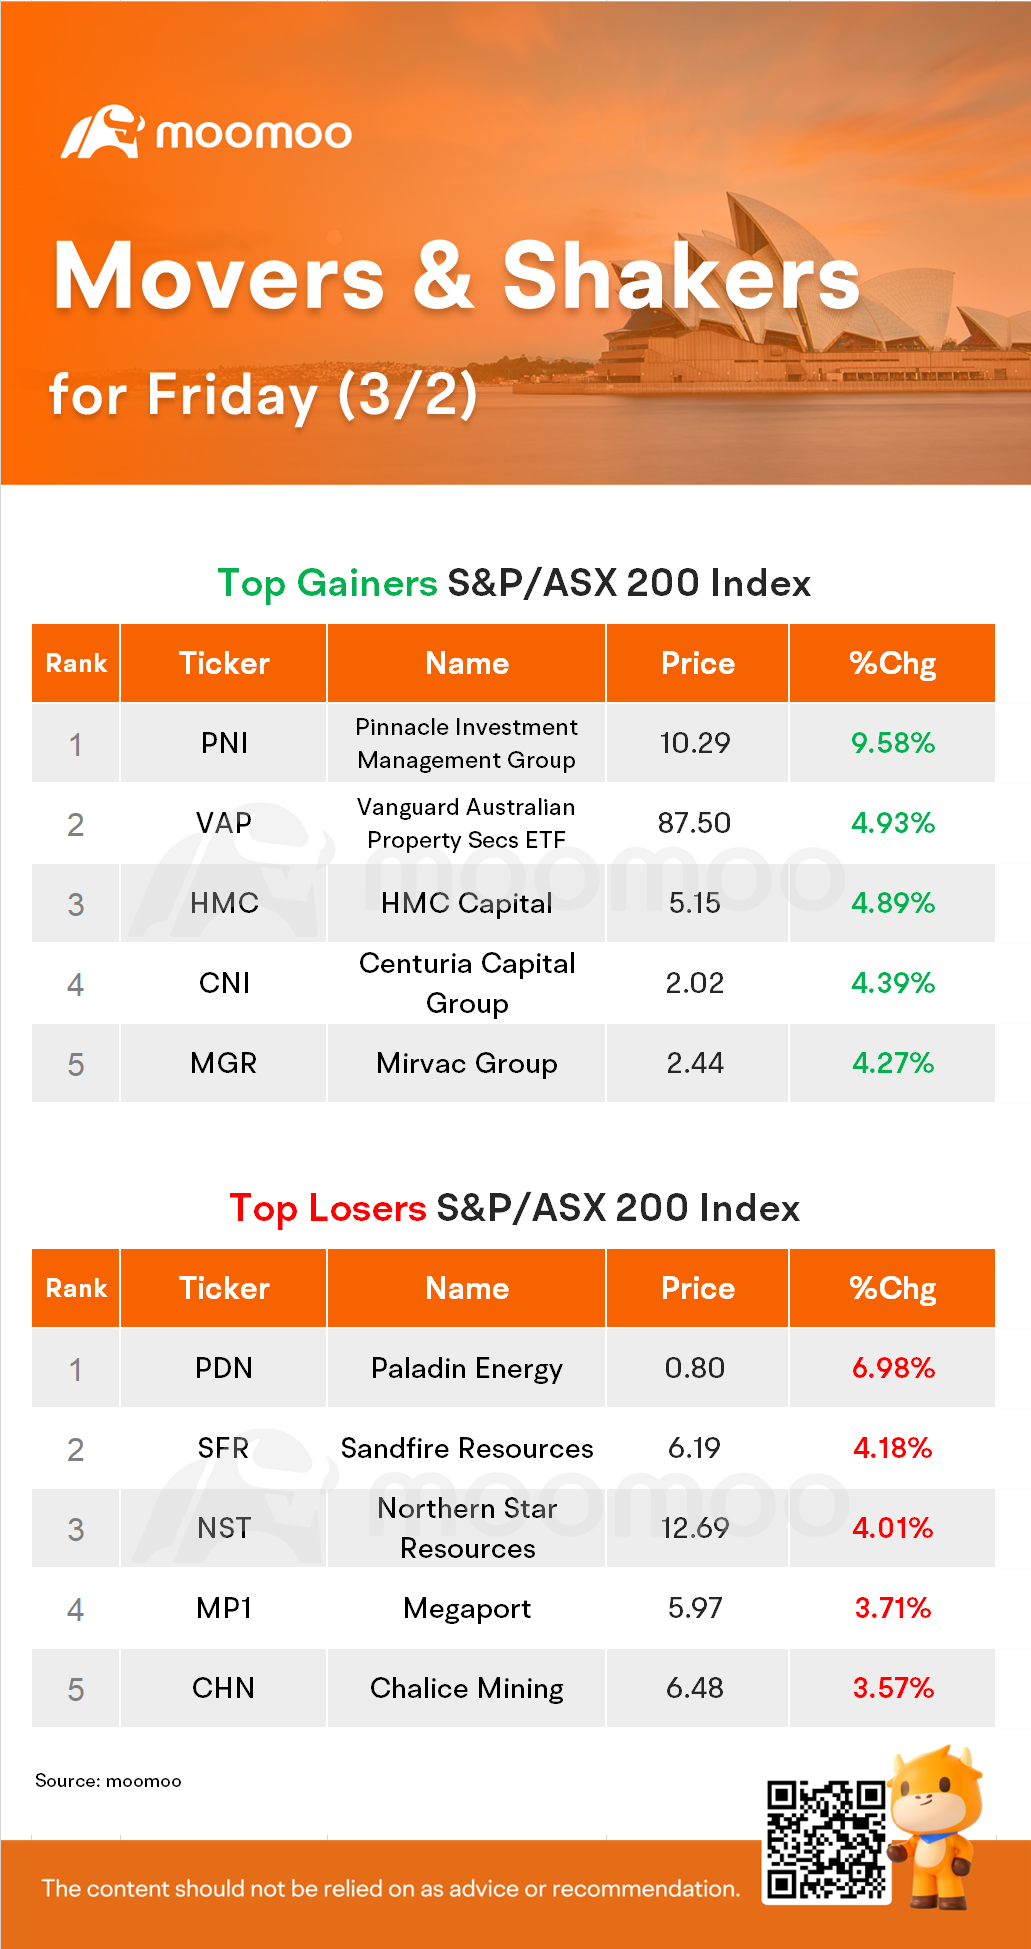Click the Source: moomoo text
This screenshot has width=1031, height=1949.
coord(108,1781)
